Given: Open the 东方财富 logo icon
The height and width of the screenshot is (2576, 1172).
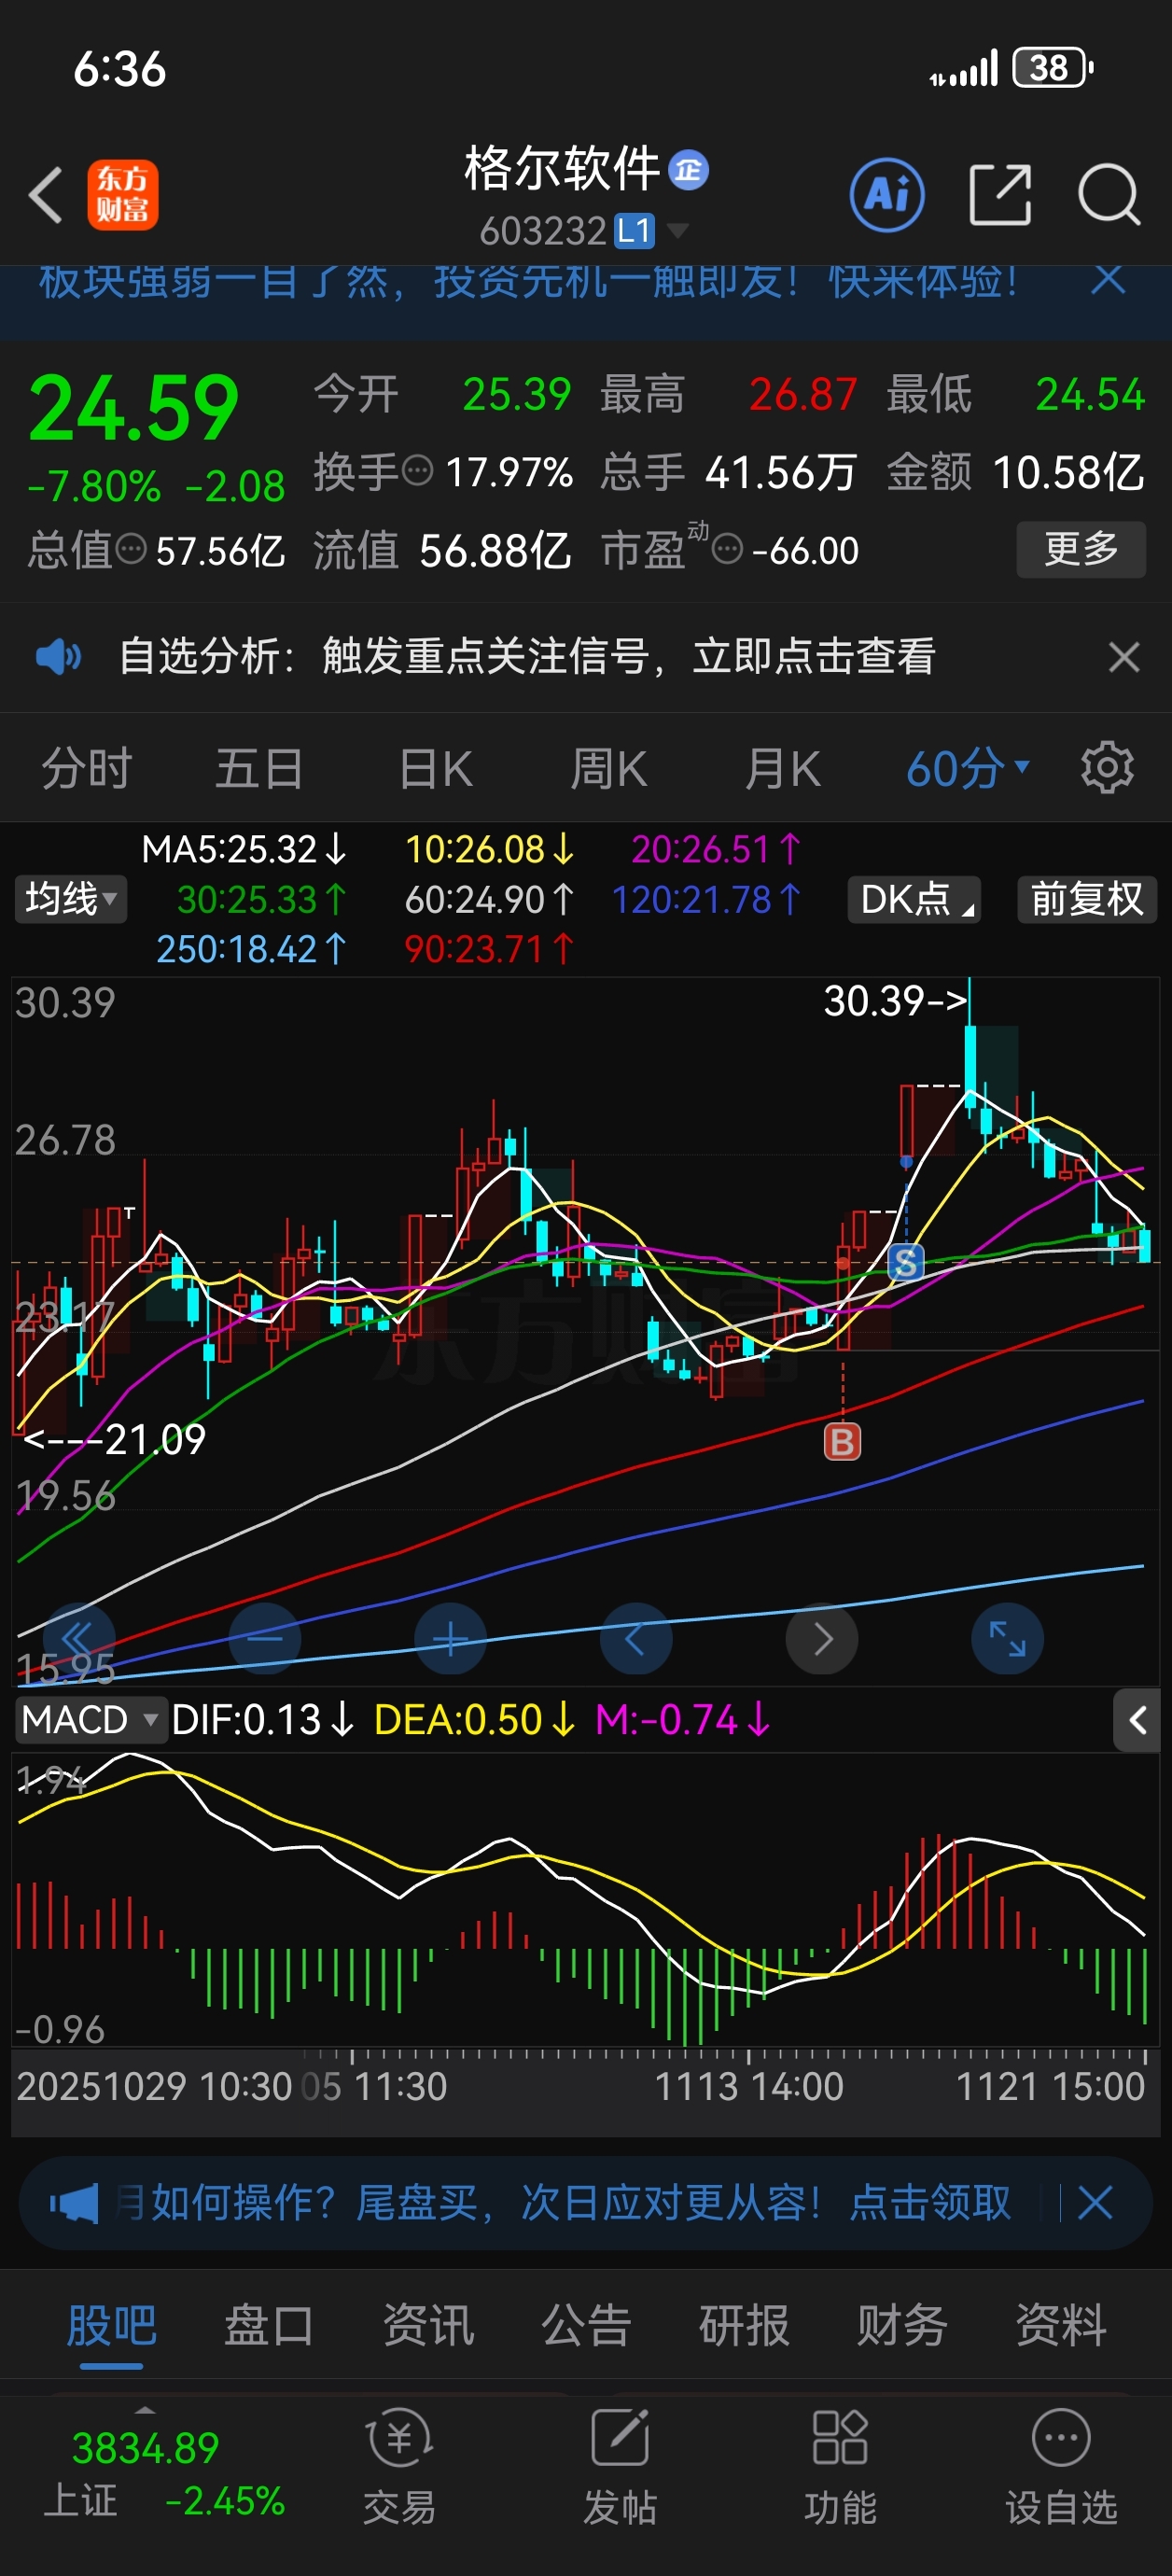Looking at the screenshot, I should (123, 195).
